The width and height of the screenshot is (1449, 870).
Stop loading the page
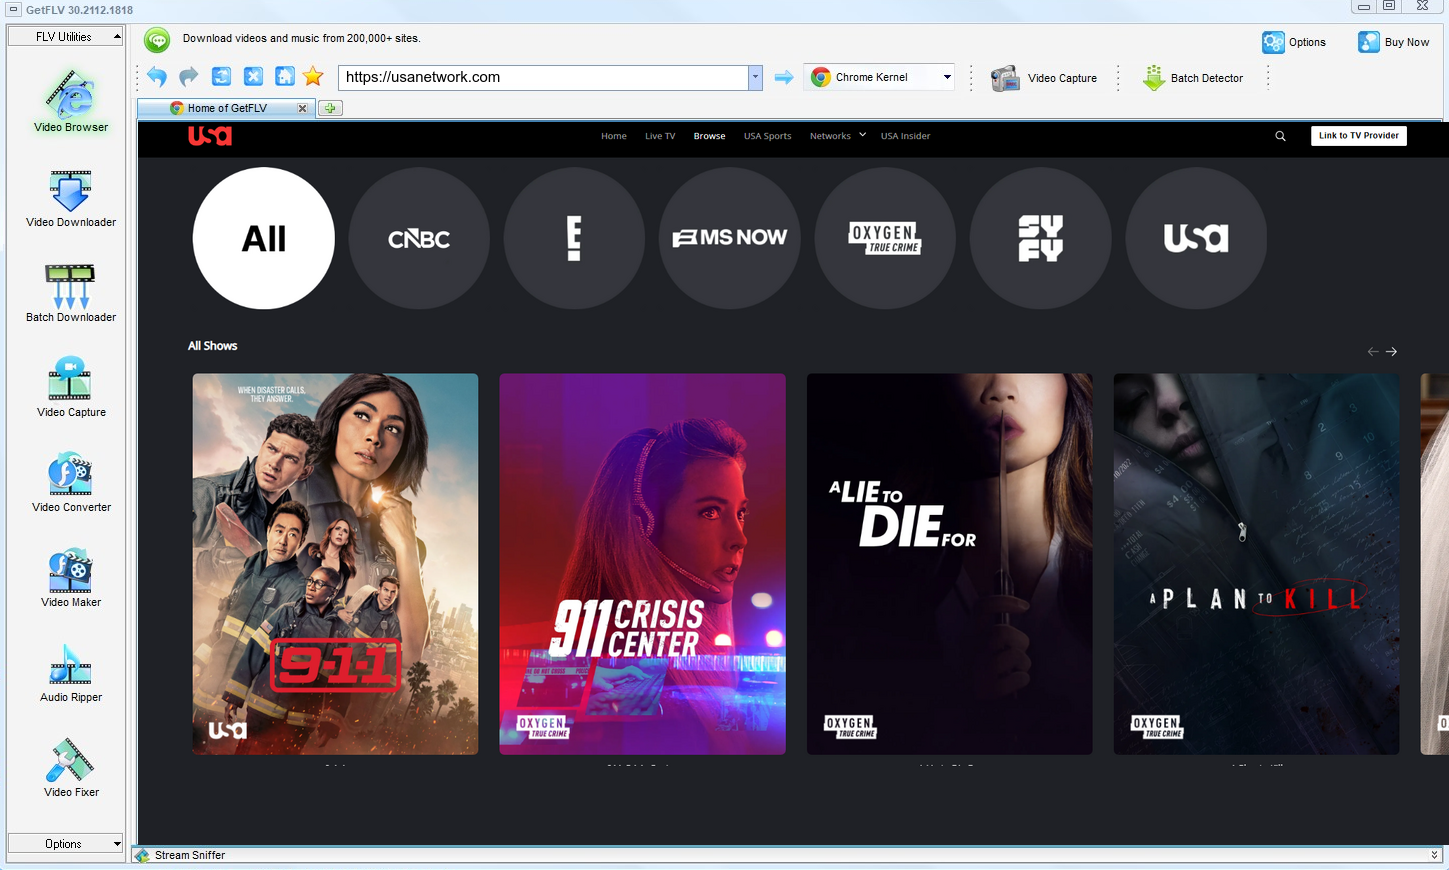point(253,77)
